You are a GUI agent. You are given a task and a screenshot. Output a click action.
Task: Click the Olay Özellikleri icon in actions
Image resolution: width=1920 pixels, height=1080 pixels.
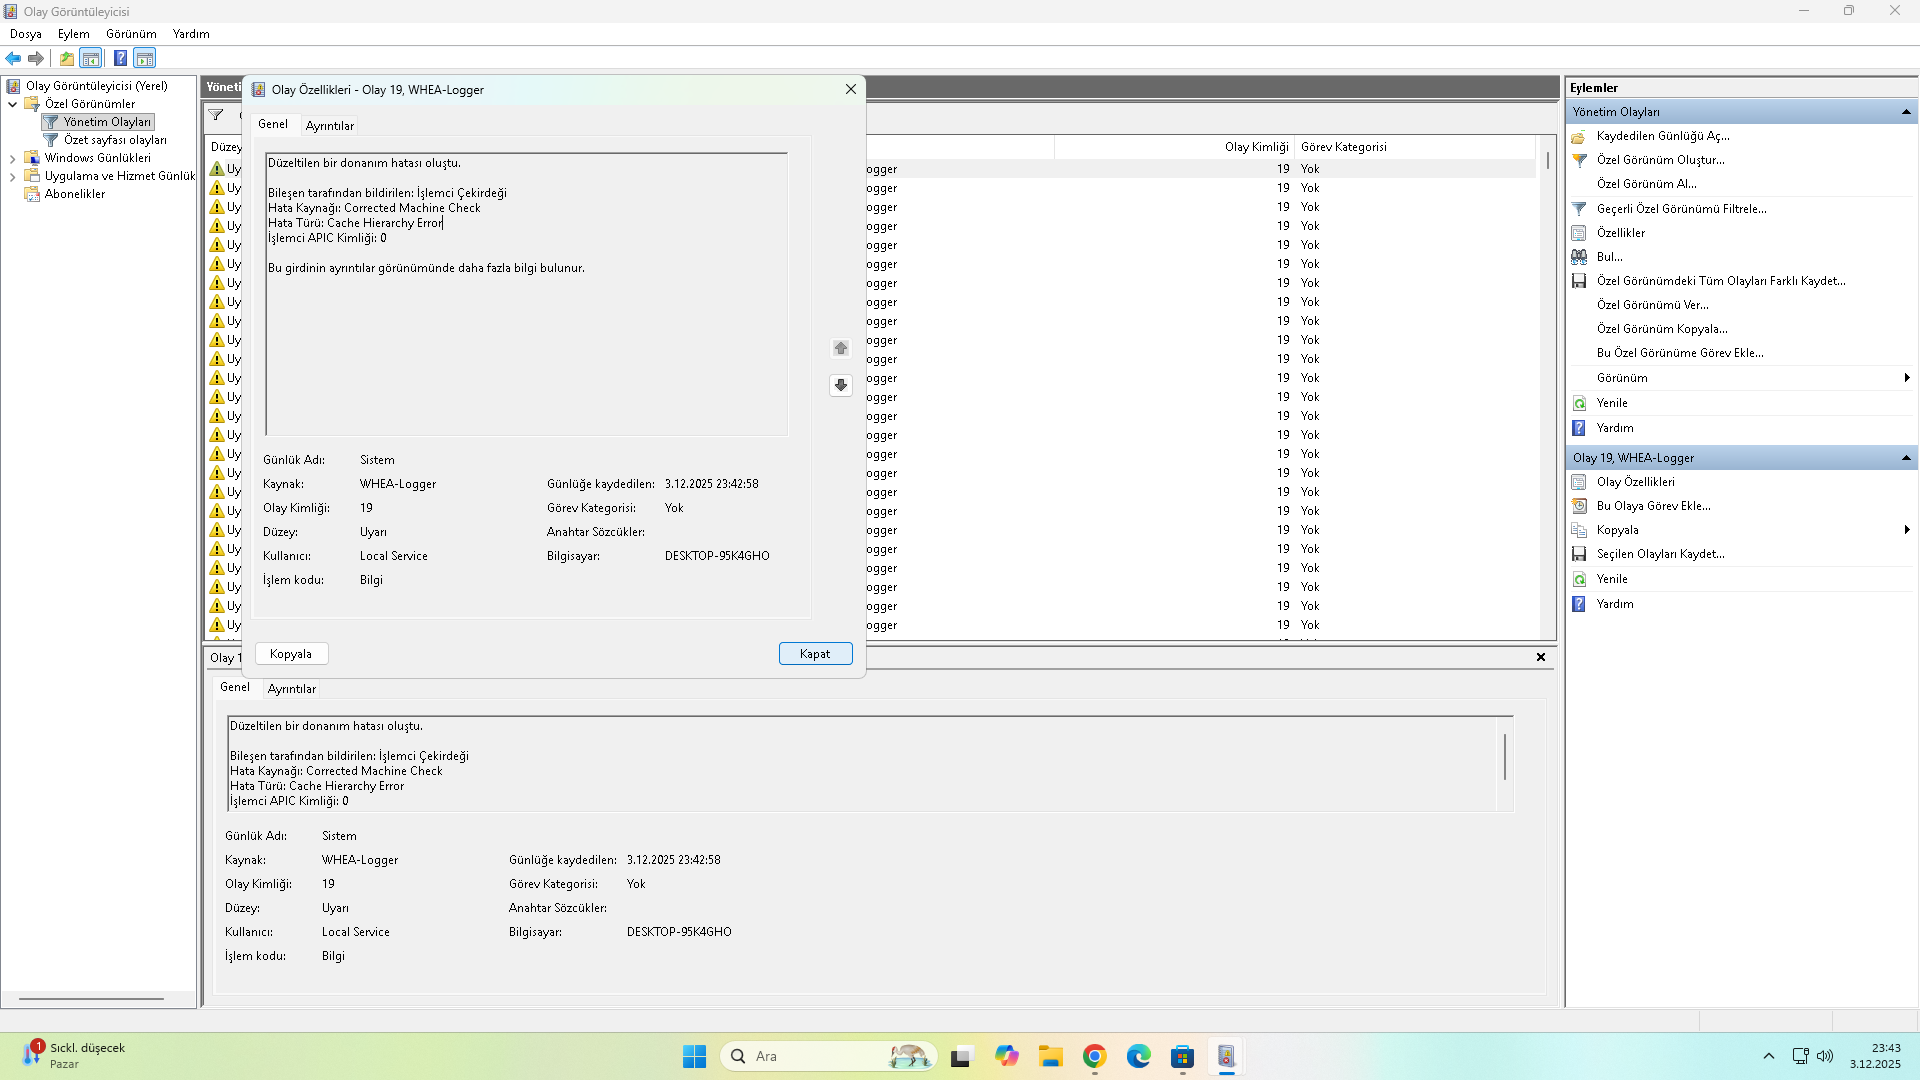pos(1579,482)
